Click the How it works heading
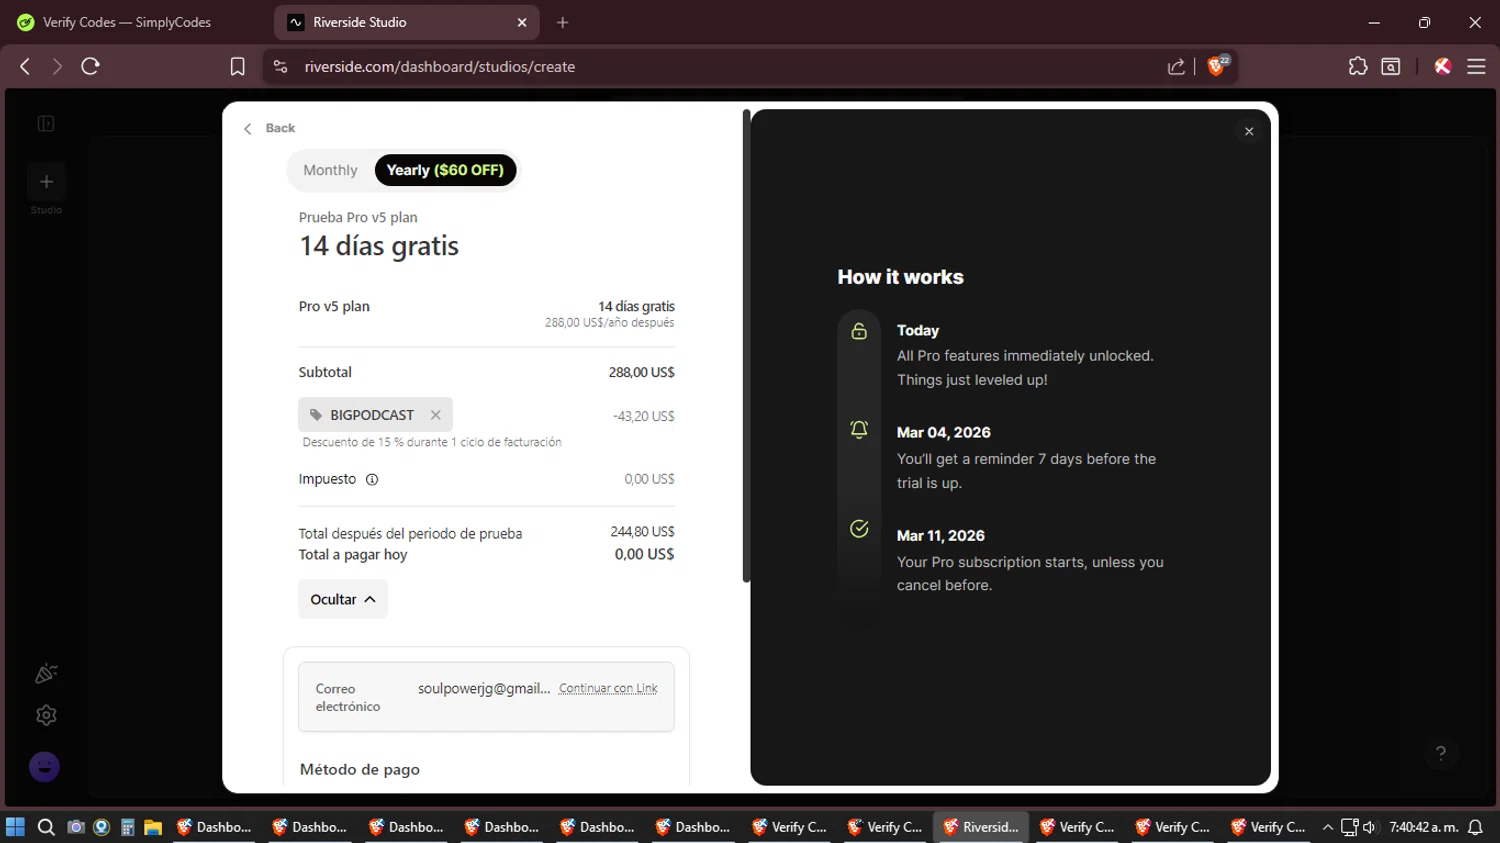This screenshot has width=1500, height=843. tap(900, 277)
